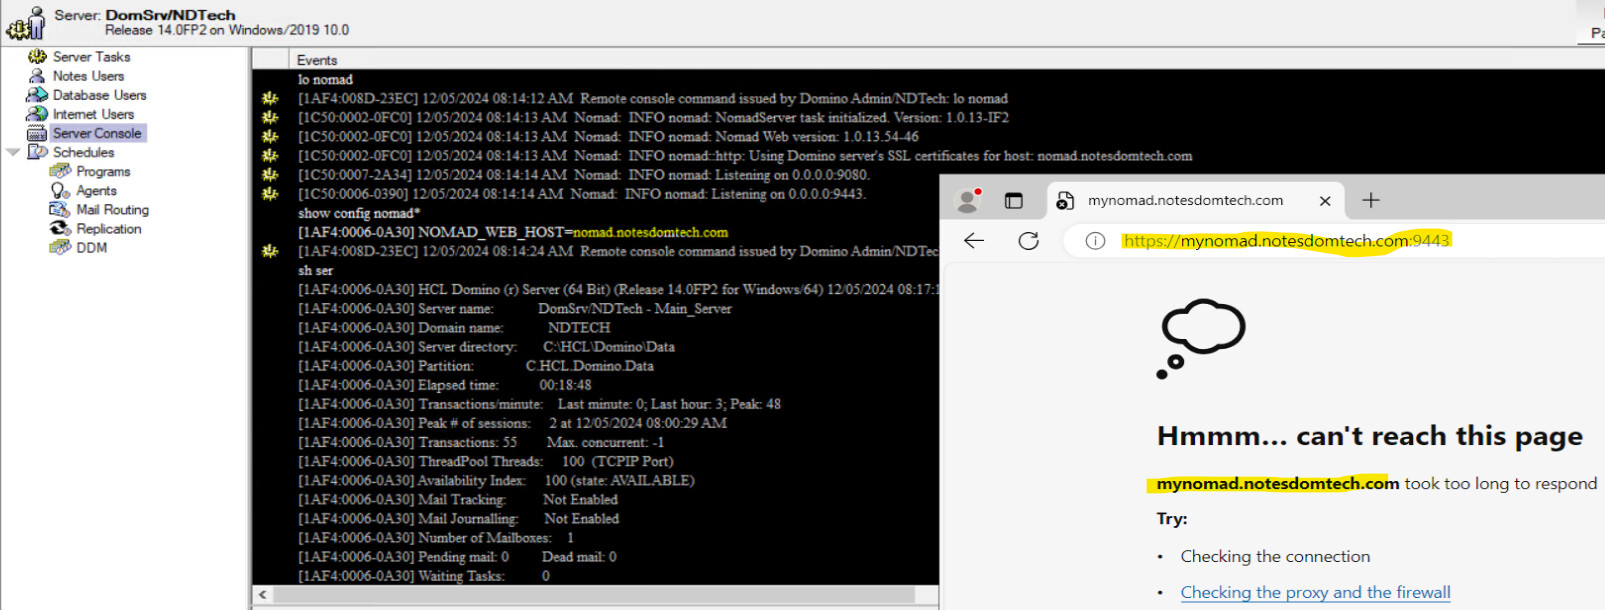The image size is (1605, 610).
Task: Select the mynomad.notesdomtech.com browser tab
Action: [x=1196, y=200]
